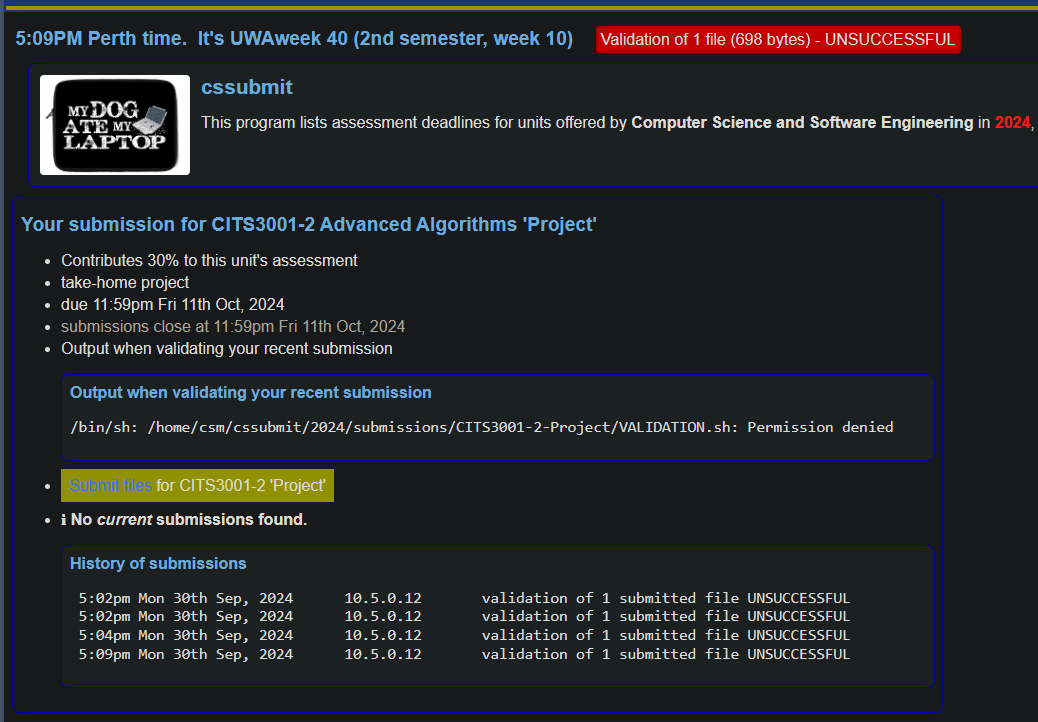Click the 'Contributes 30%' bullet item

coord(209,261)
